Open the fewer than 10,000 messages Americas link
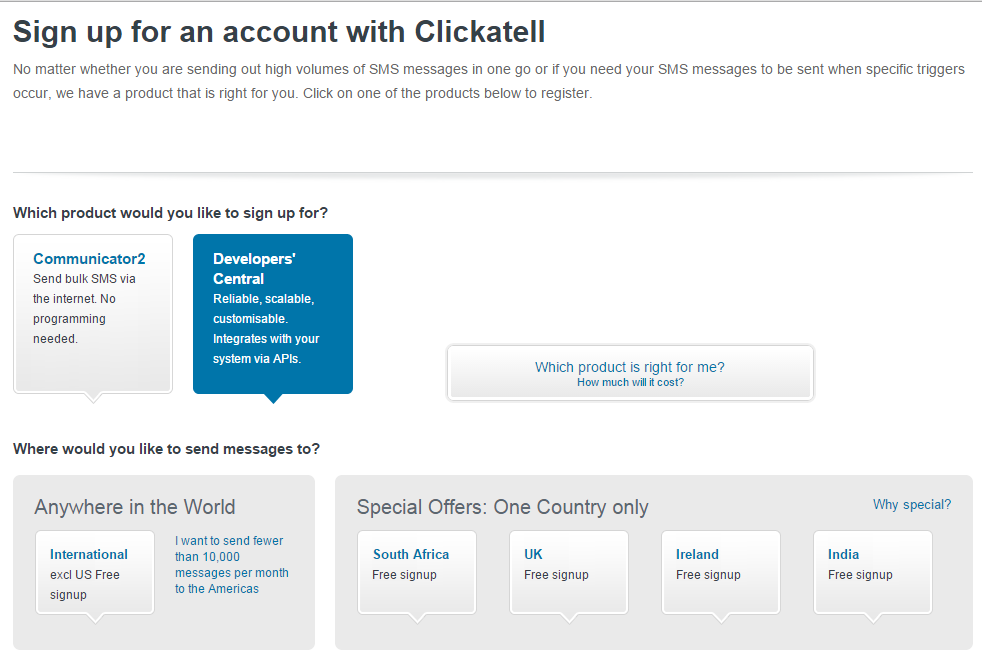 pyautogui.click(x=231, y=565)
